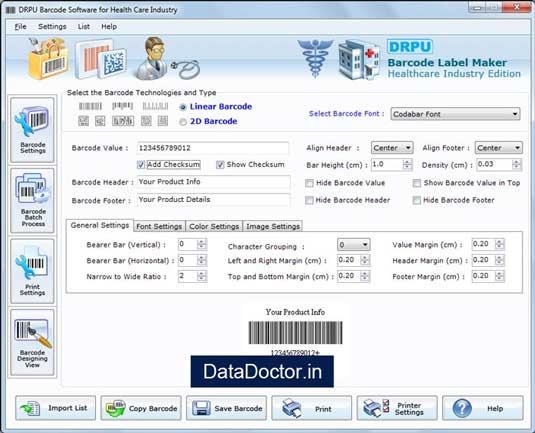Click last 2D barcode sample icon
535x433 pixels.
163,121
